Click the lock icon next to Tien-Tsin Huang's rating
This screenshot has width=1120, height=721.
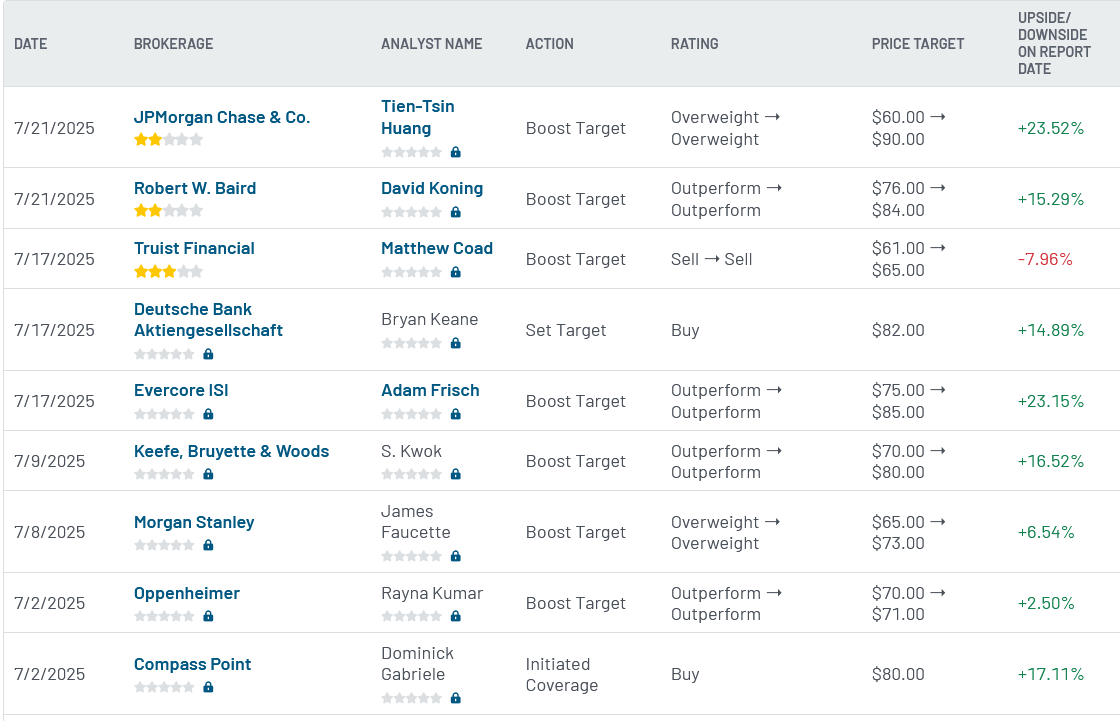(456, 152)
